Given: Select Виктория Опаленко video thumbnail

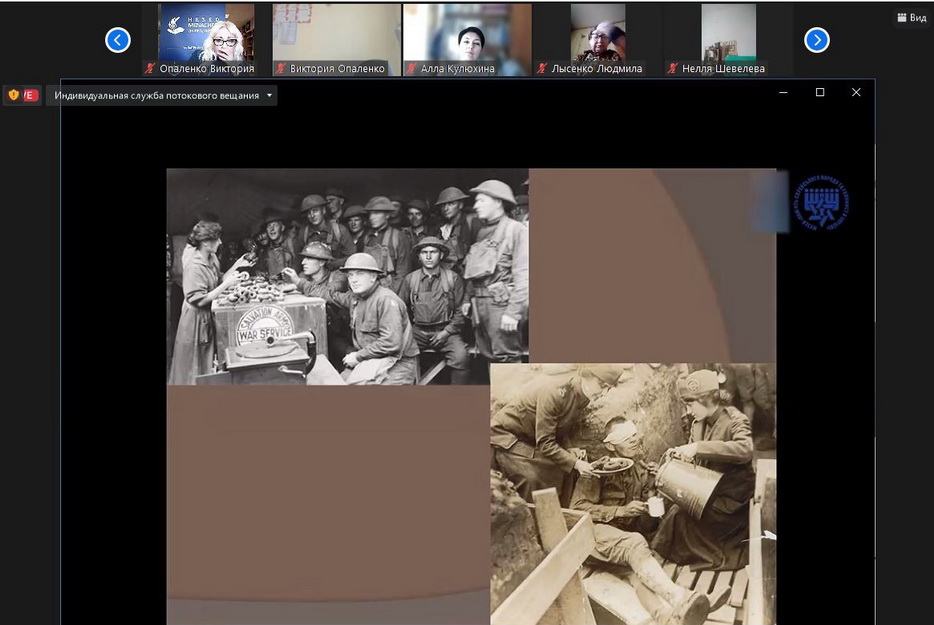Looking at the screenshot, I should [337, 39].
